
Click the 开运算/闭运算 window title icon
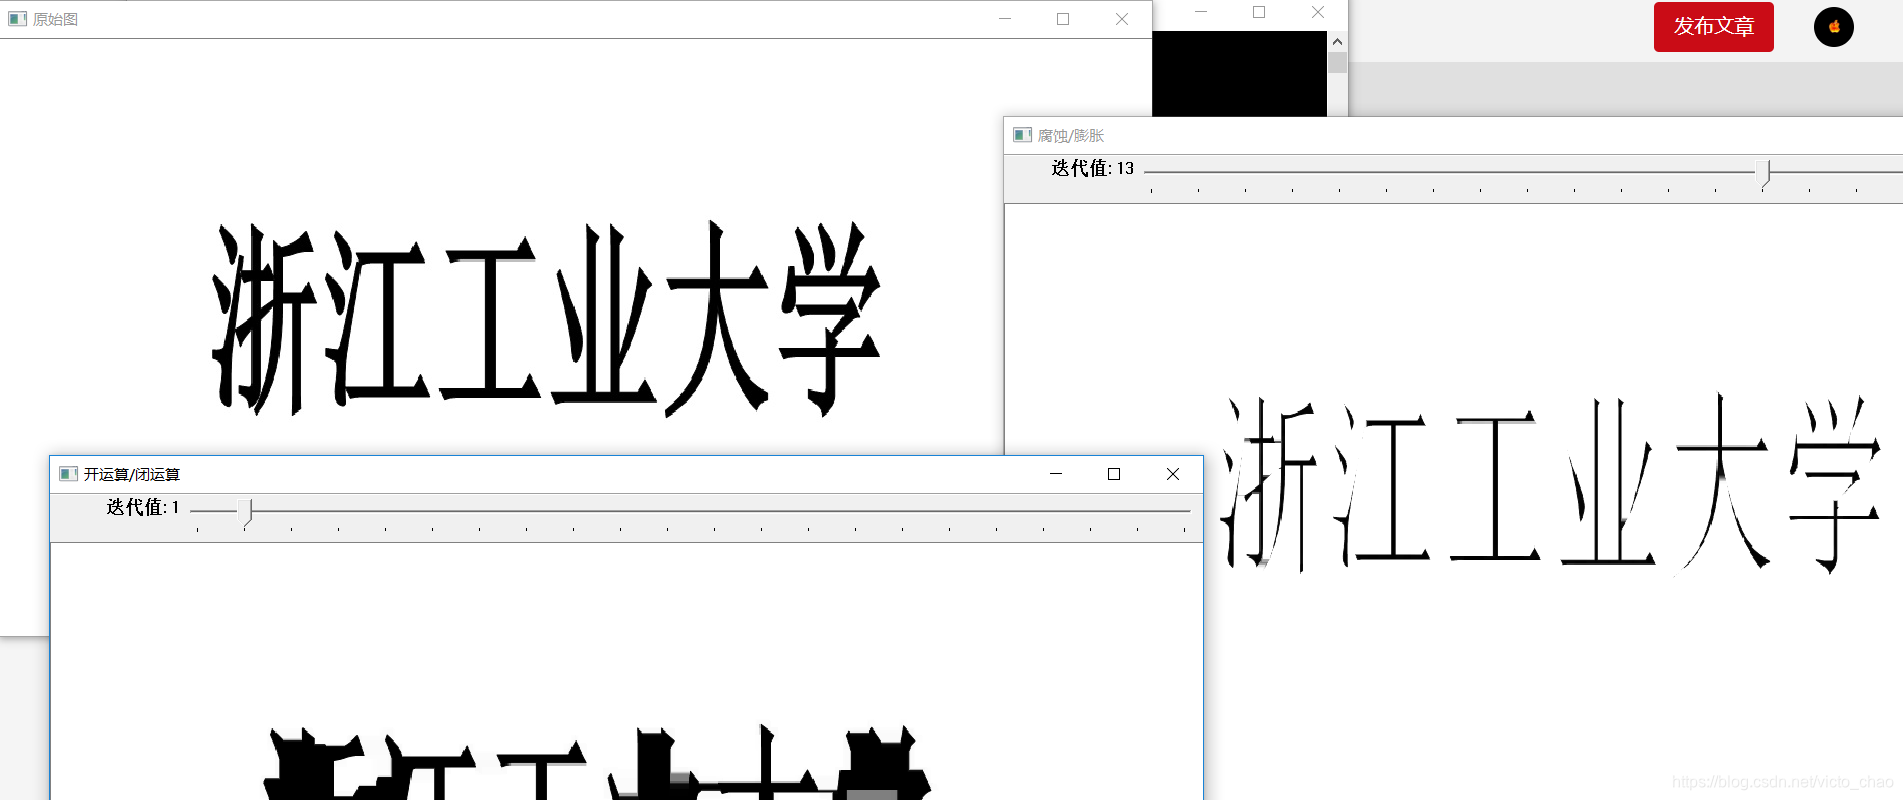tap(68, 474)
